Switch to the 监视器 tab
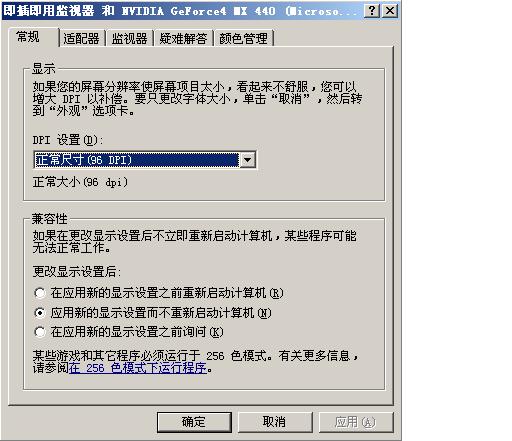The height and width of the screenshot is (441, 512). tap(130, 39)
